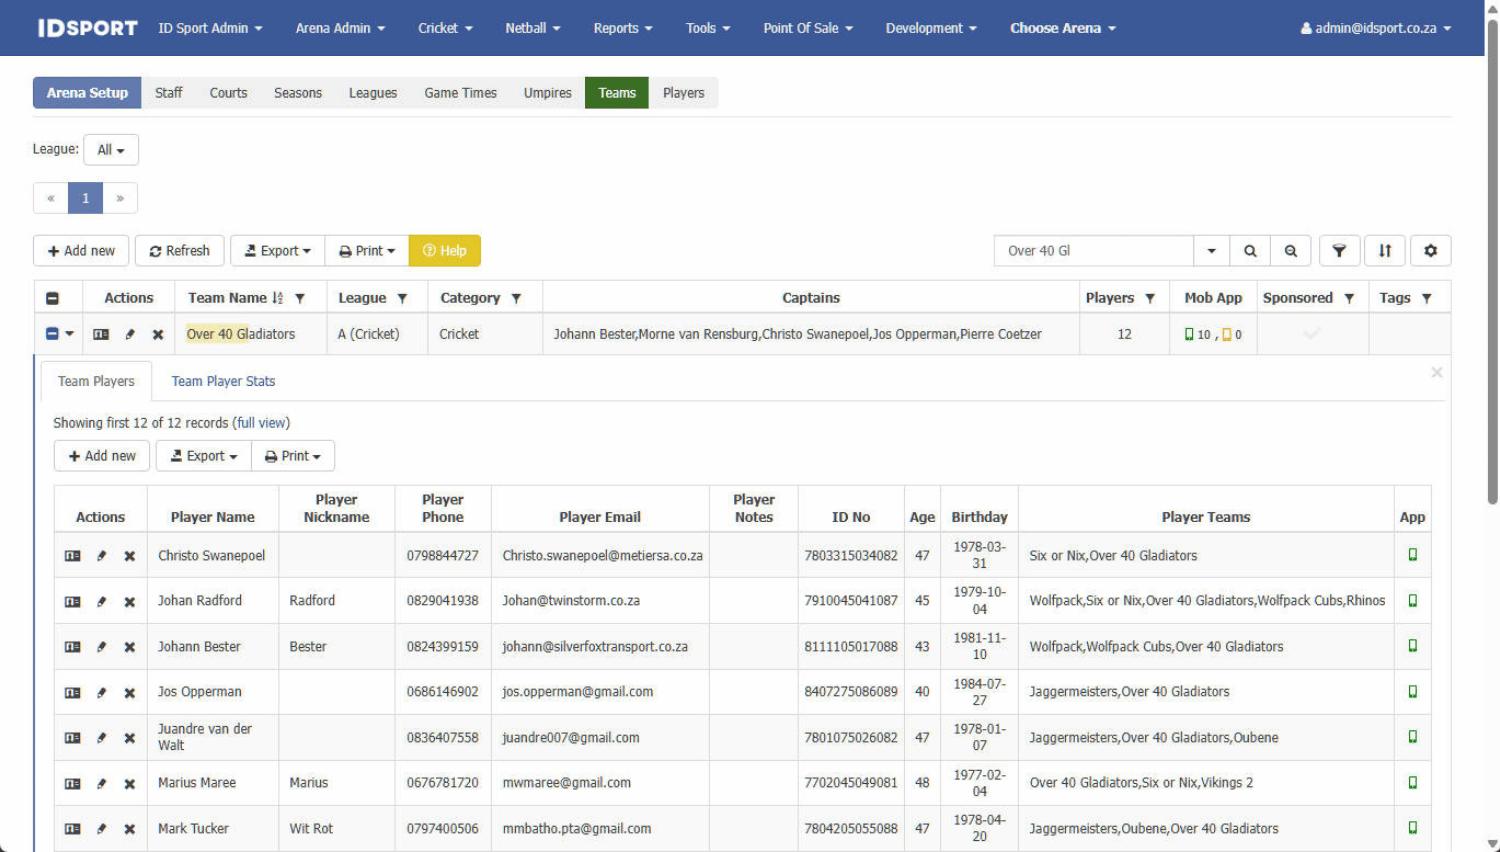Select page 1 in pagination
The width and height of the screenshot is (1500, 852).
(x=86, y=198)
